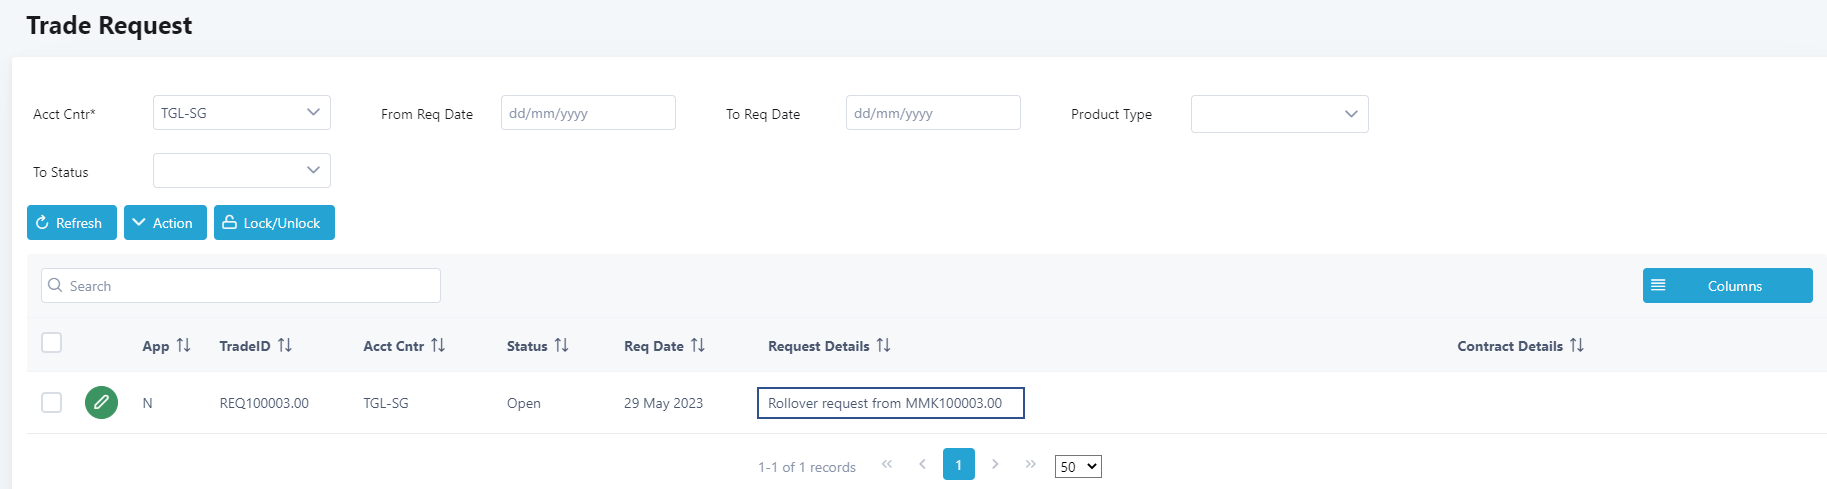Click the Refresh button
This screenshot has height=489, width=1827.
[72, 222]
